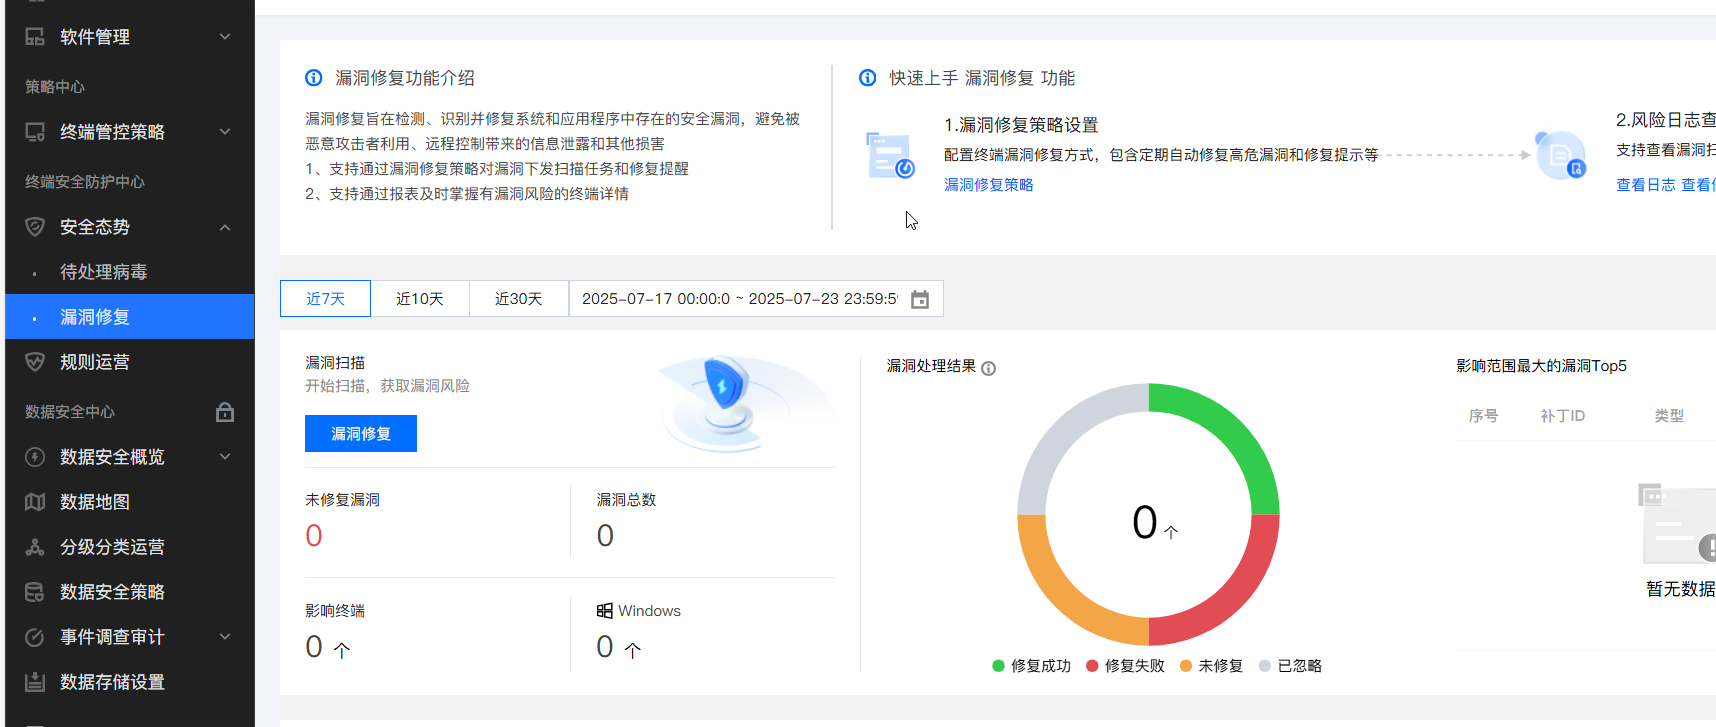1716x727 pixels.
Task: Open 数据安全策略 in the sidebar
Action: pos(130,592)
